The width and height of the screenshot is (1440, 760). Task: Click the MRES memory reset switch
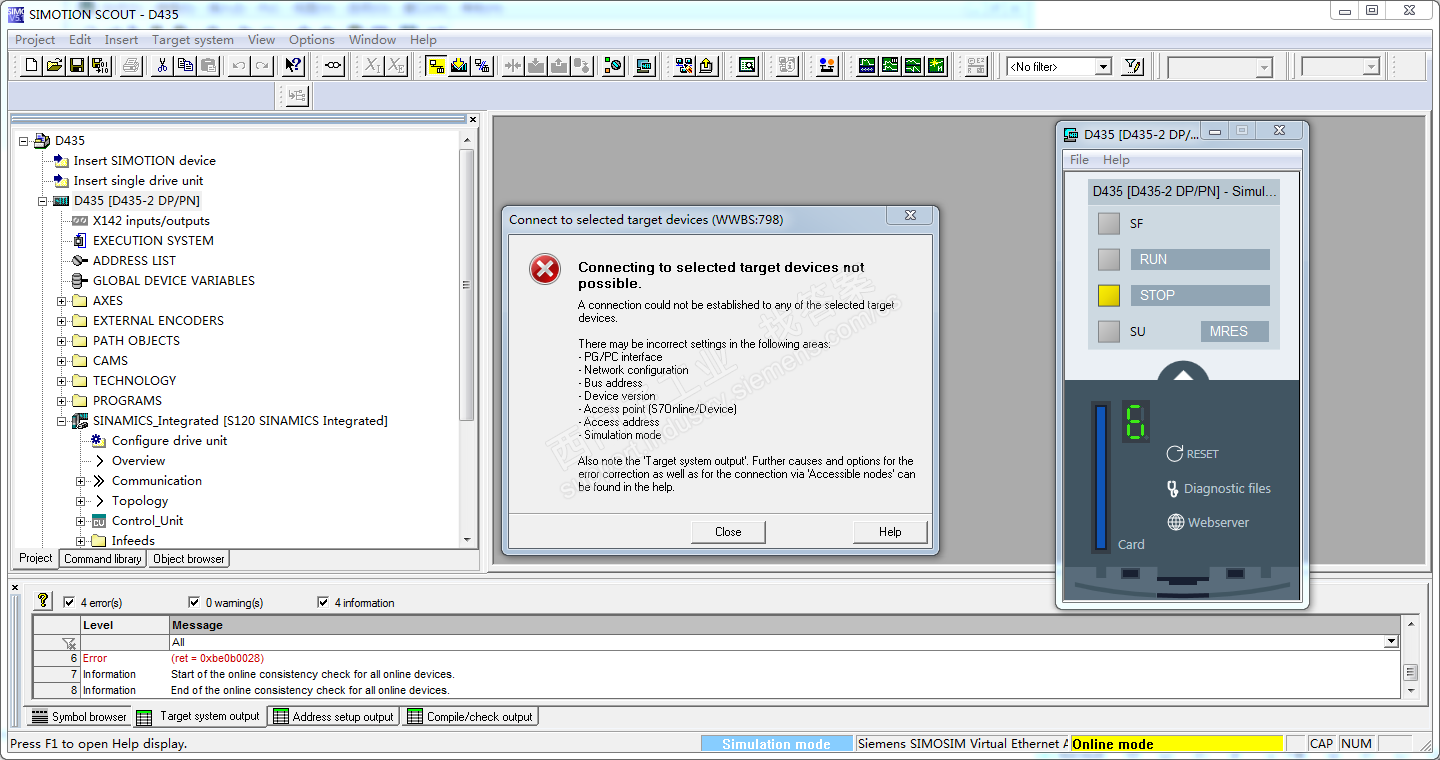click(x=1234, y=331)
